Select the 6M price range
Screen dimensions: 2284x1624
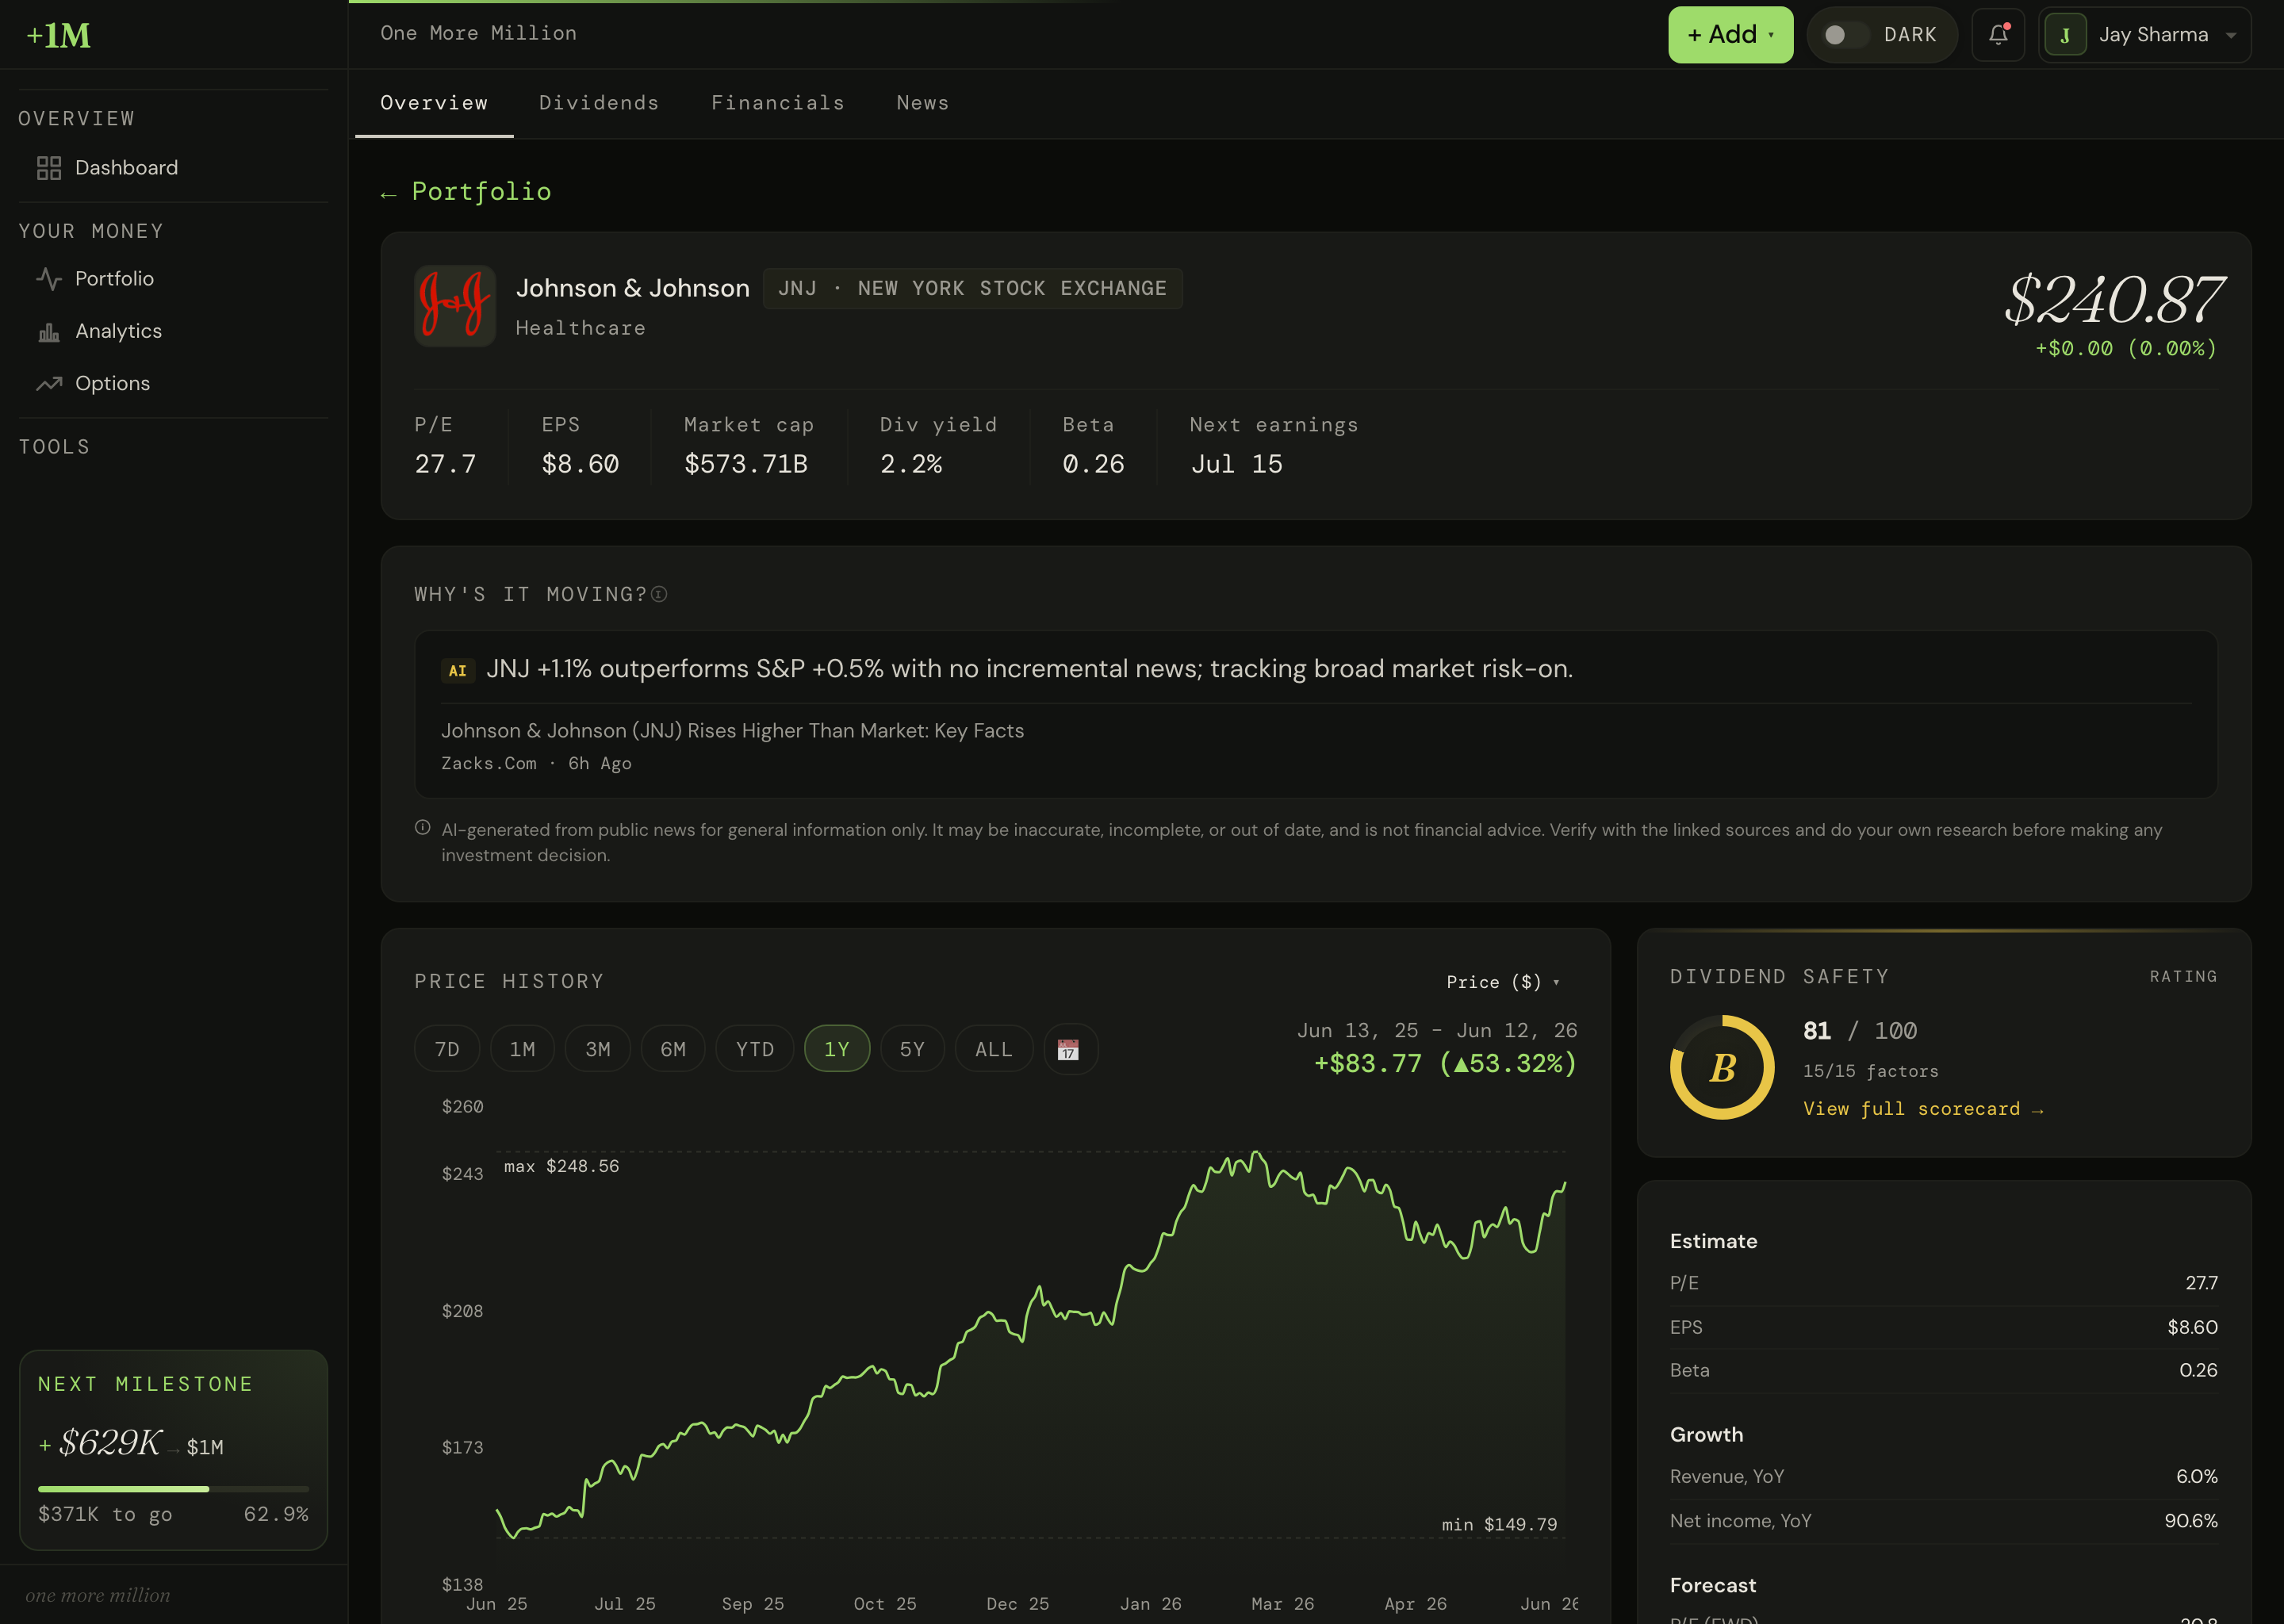[x=673, y=1049]
